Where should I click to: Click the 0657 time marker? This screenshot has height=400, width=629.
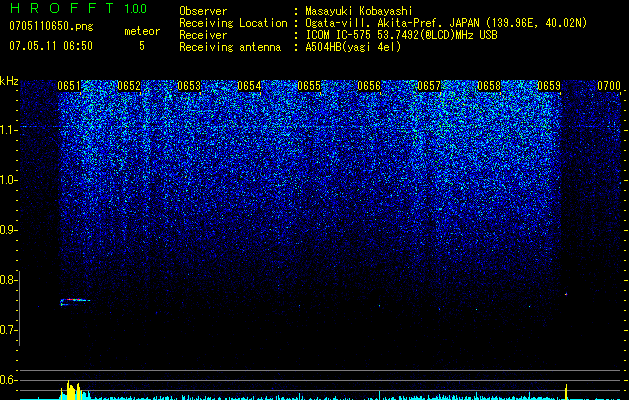[429, 86]
